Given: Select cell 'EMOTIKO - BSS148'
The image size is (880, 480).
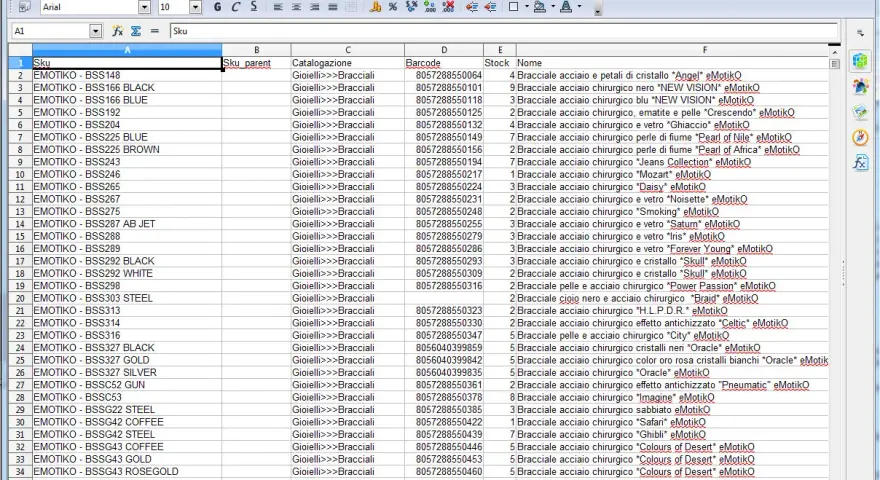Looking at the screenshot, I should coord(127,75).
